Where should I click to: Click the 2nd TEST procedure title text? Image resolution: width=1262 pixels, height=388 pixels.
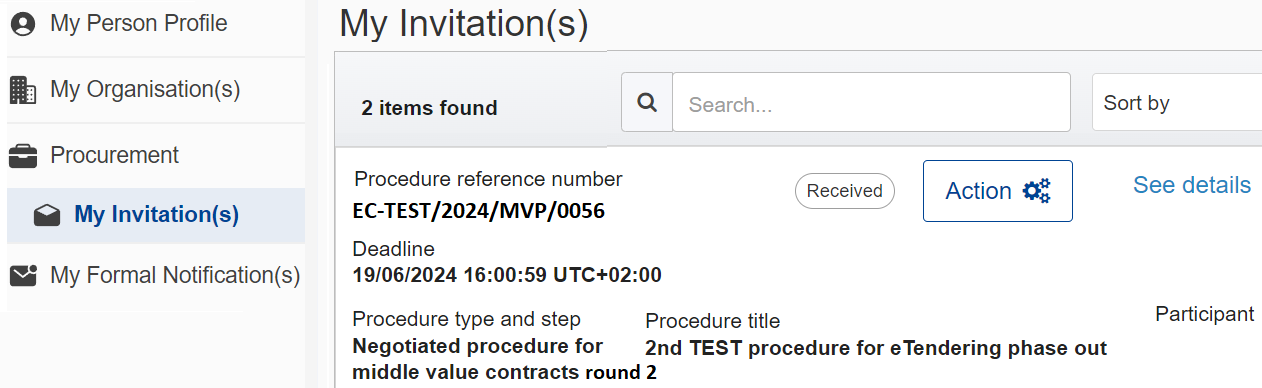tap(876, 348)
